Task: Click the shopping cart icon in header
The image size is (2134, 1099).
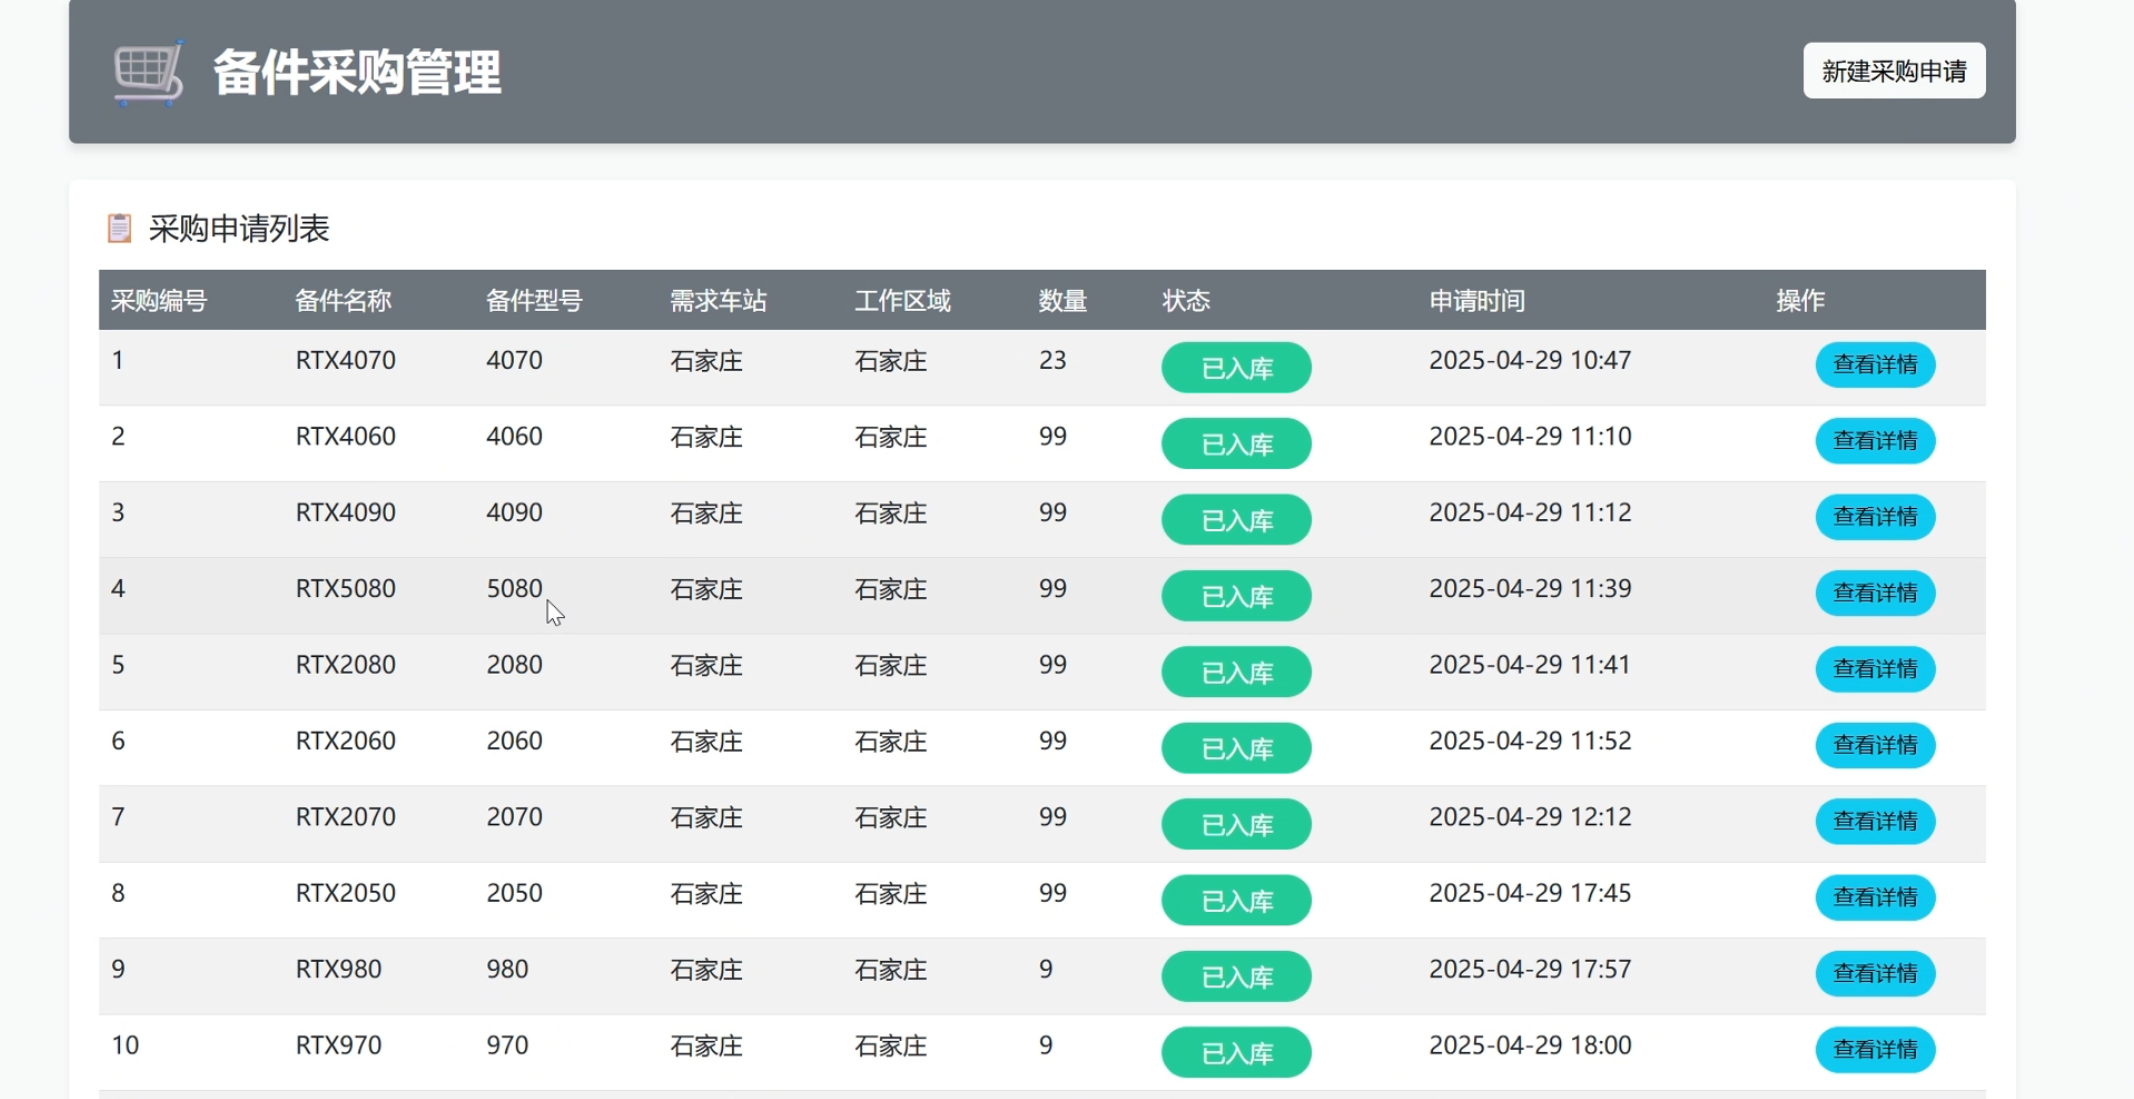Action: [x=148, y=72]
